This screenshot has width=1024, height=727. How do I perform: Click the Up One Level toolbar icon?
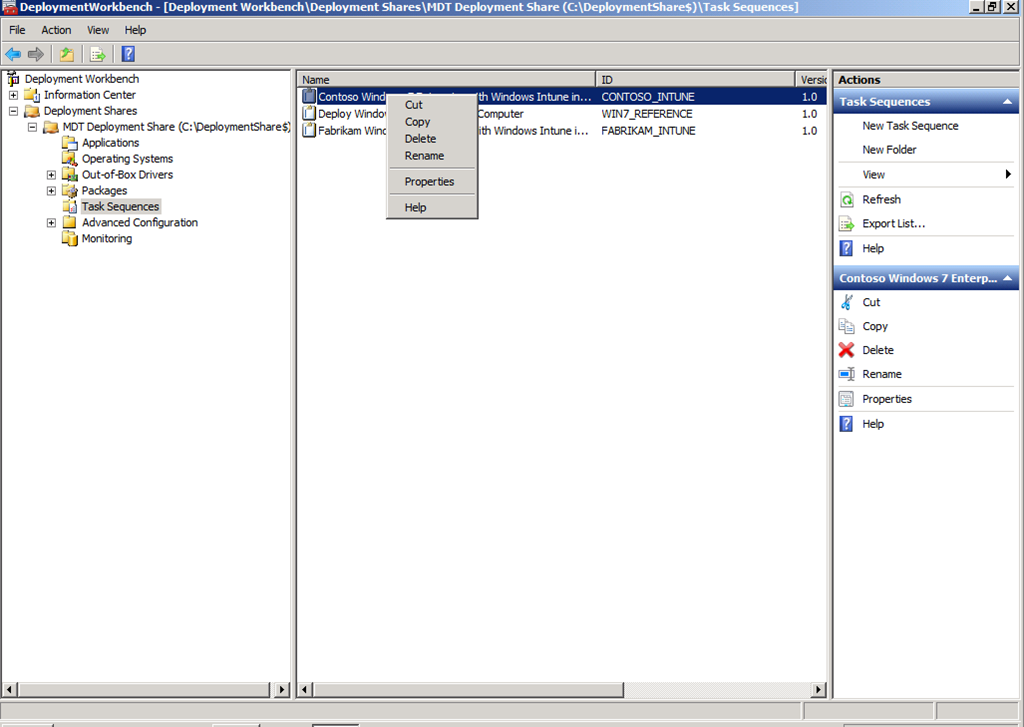pyautogui.click(x=66, y=54)
